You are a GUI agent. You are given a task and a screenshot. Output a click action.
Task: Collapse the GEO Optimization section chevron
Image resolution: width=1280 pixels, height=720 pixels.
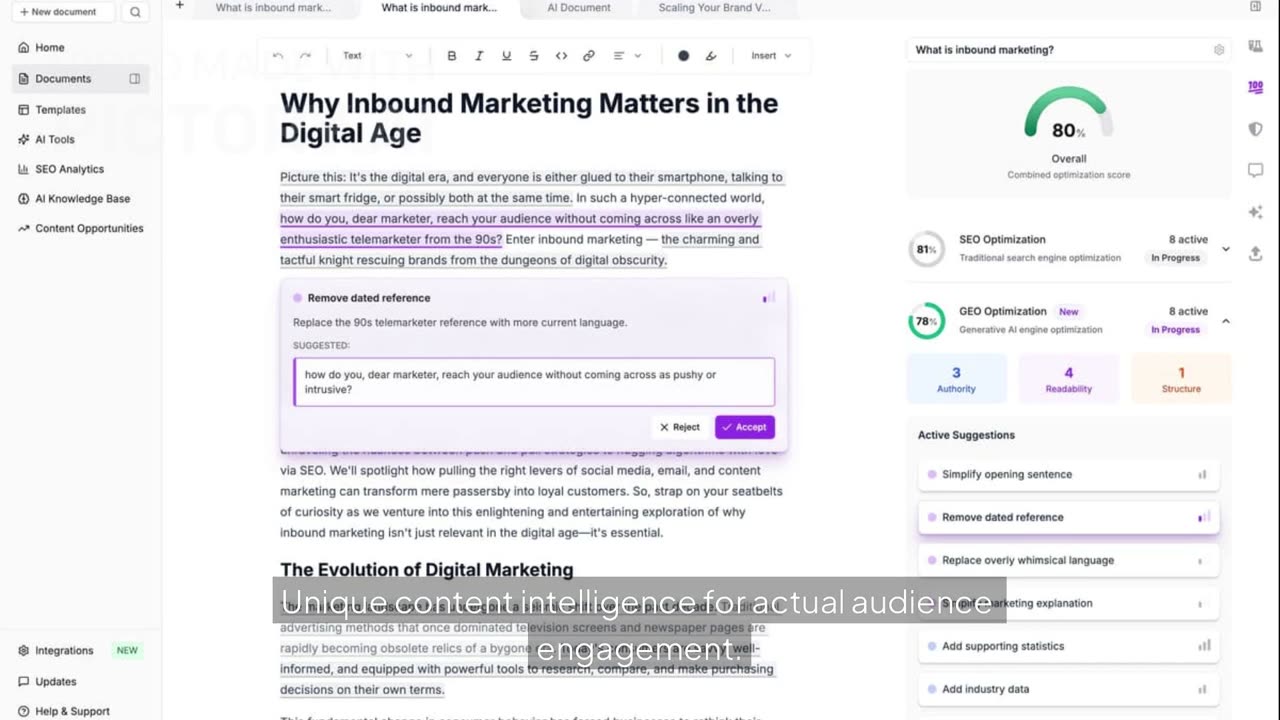tap(1226, 321)
